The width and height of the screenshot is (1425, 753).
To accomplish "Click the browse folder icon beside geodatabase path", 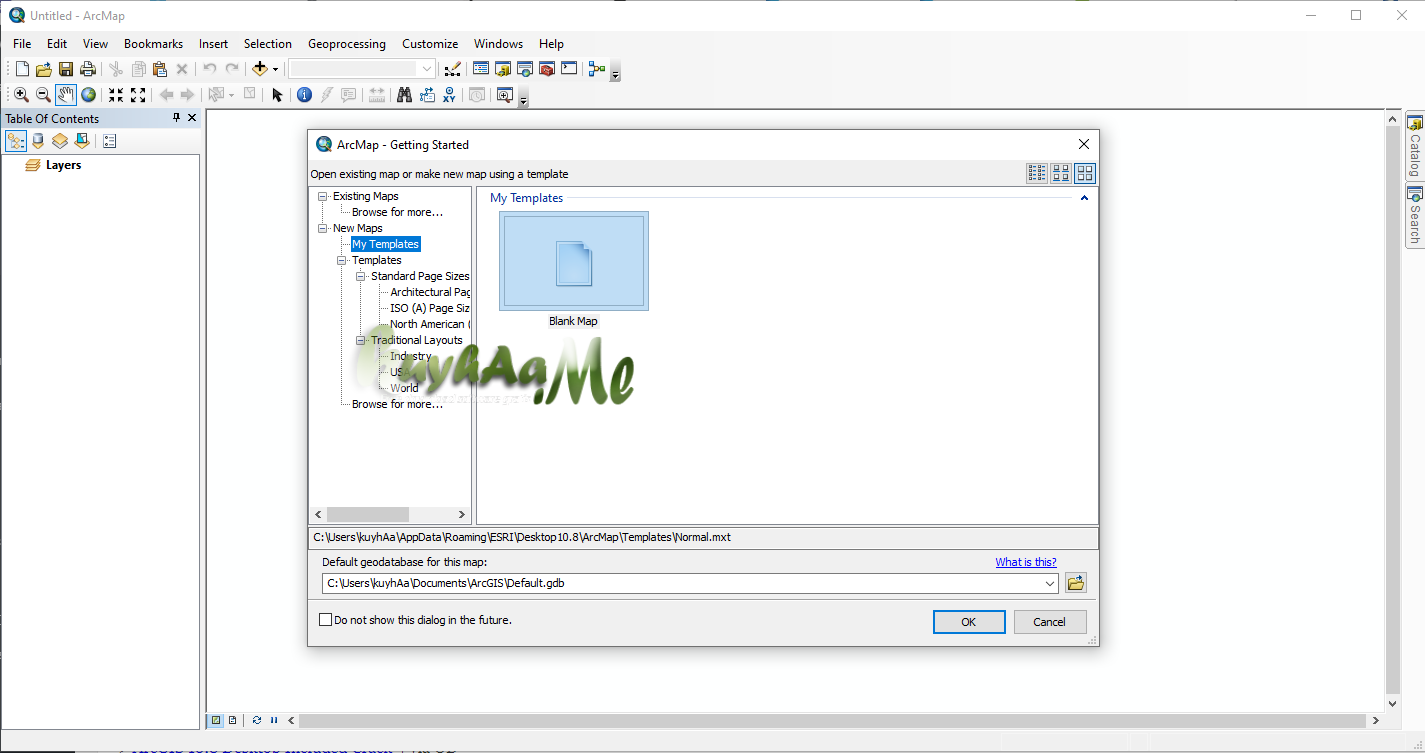I will click(x=1076, y=583).
